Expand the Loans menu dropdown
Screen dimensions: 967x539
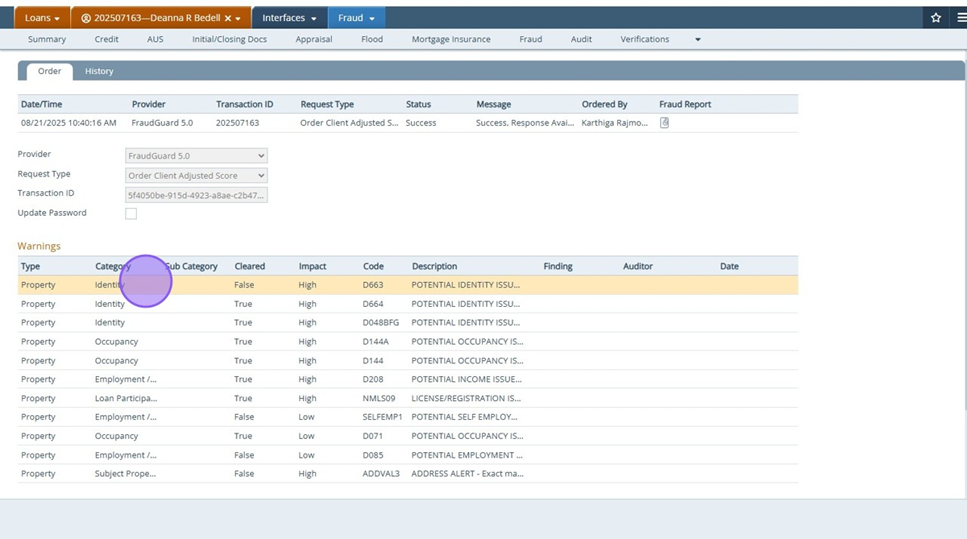tap(42, 18)
